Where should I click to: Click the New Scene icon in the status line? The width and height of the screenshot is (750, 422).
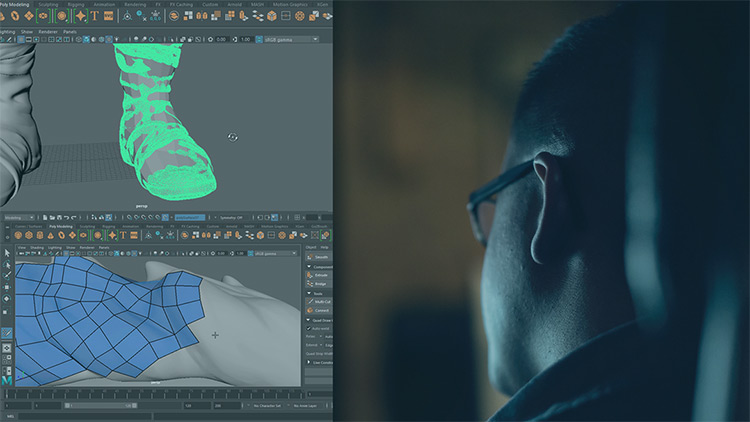[x=44, y=218]
